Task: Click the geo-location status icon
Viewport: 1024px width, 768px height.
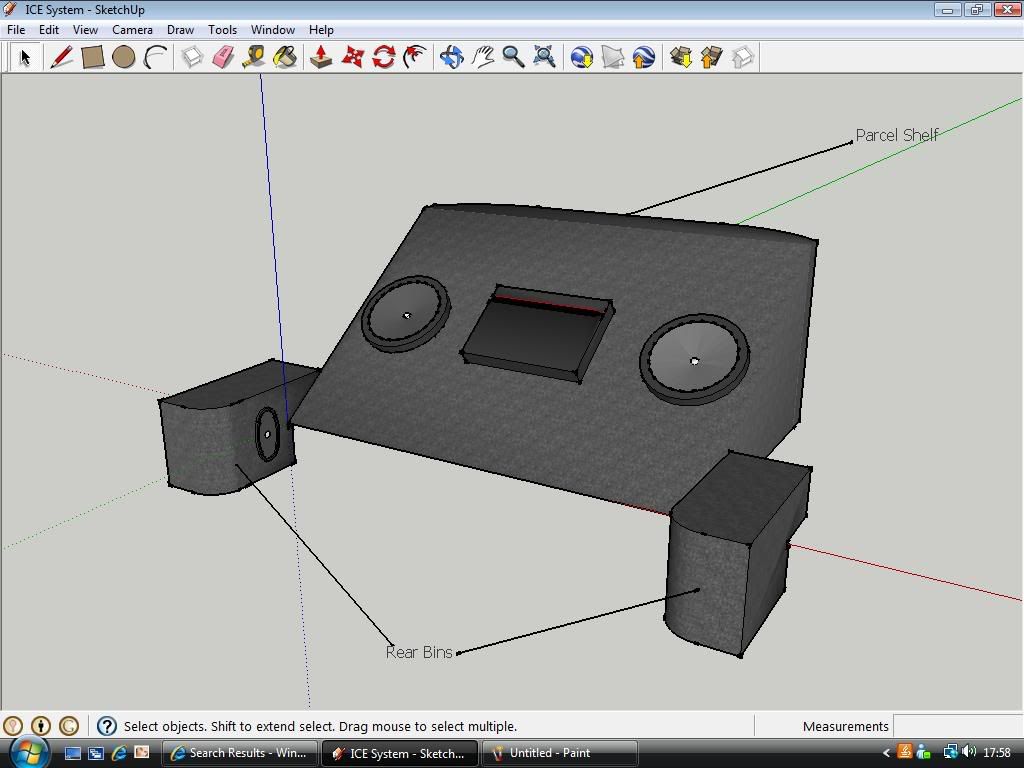Action: (13, 726)
